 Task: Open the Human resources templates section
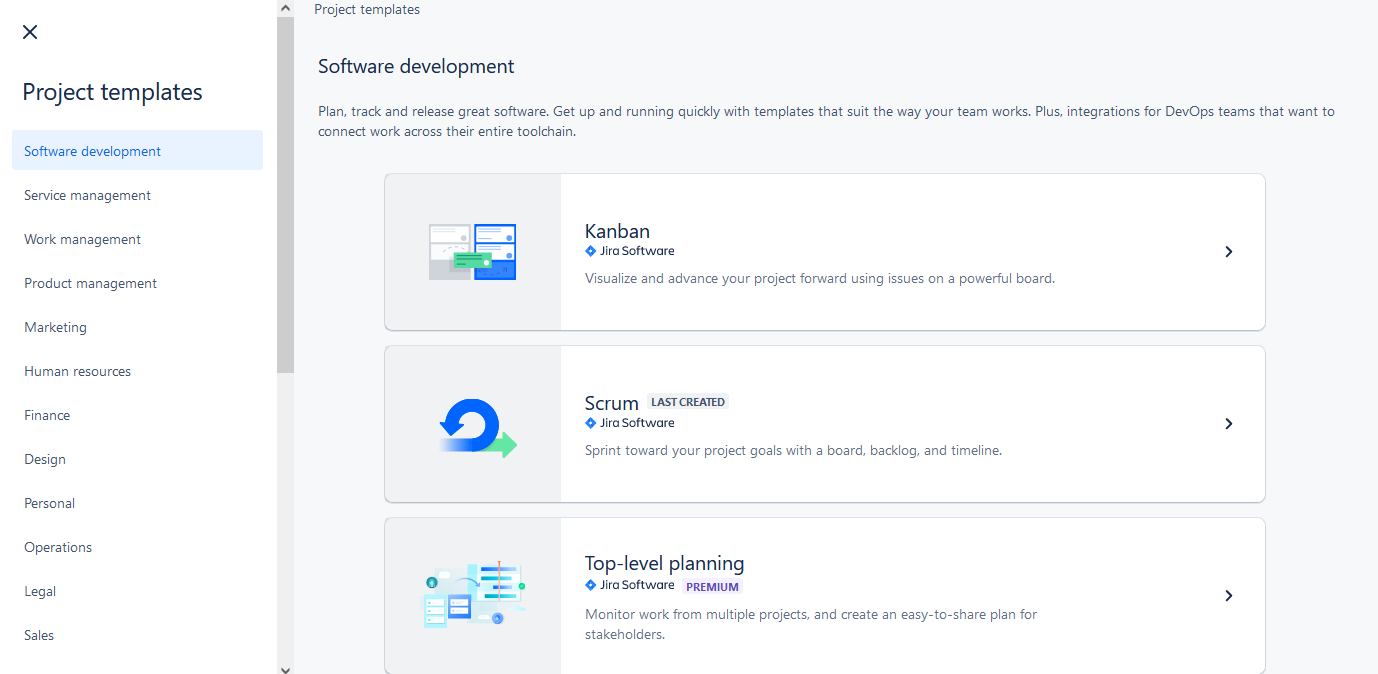(77, 370)
